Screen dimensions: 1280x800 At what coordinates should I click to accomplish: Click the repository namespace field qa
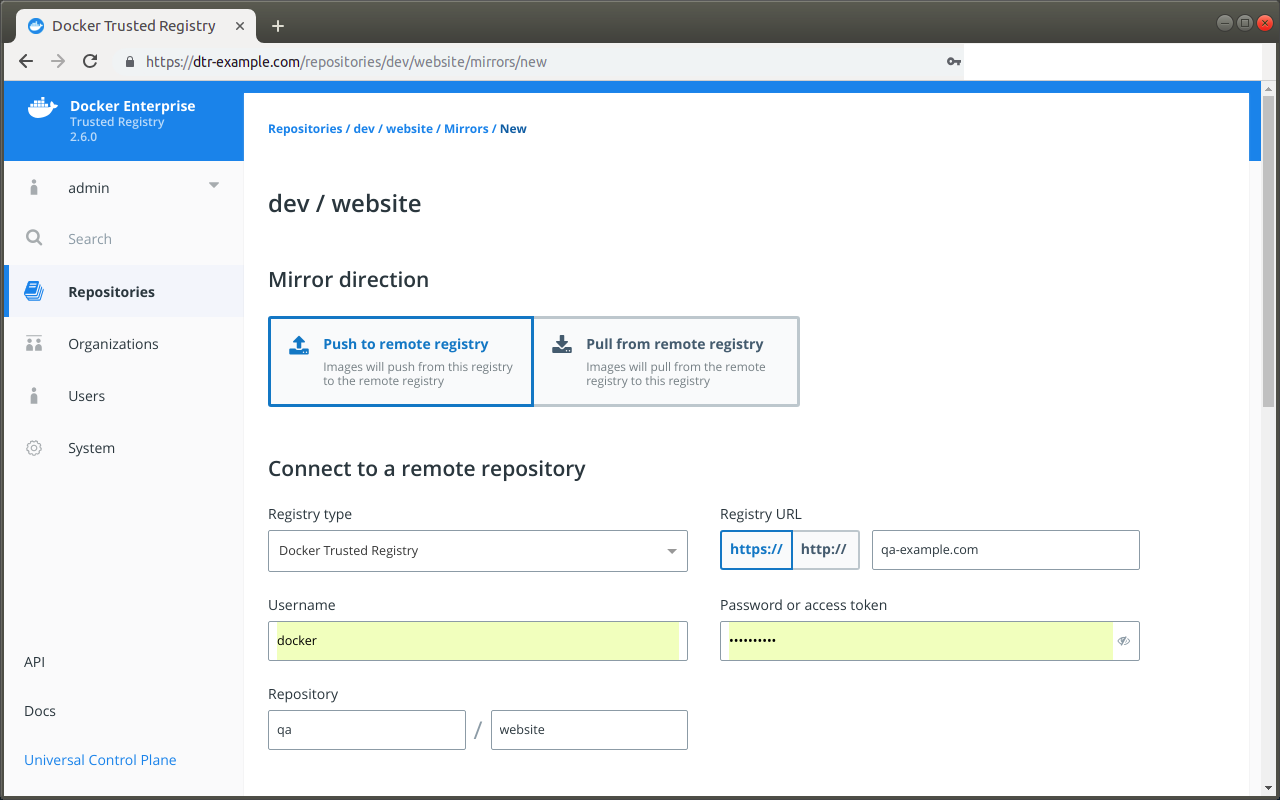[x=367, y=730]
